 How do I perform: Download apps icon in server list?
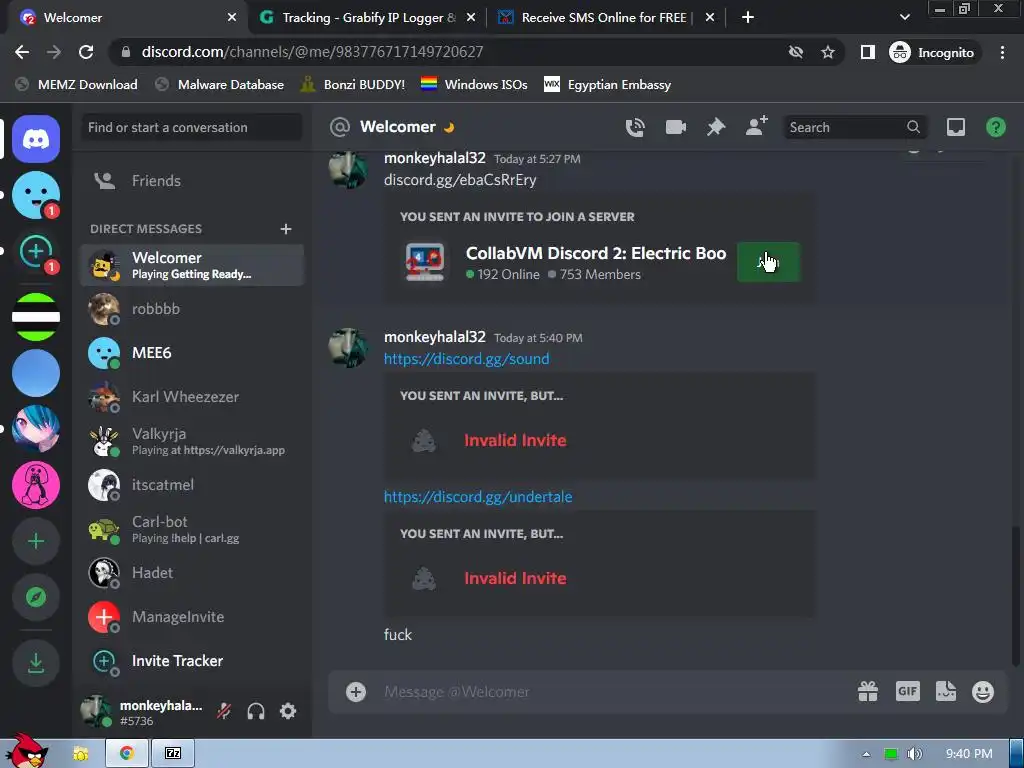(36, 663)
